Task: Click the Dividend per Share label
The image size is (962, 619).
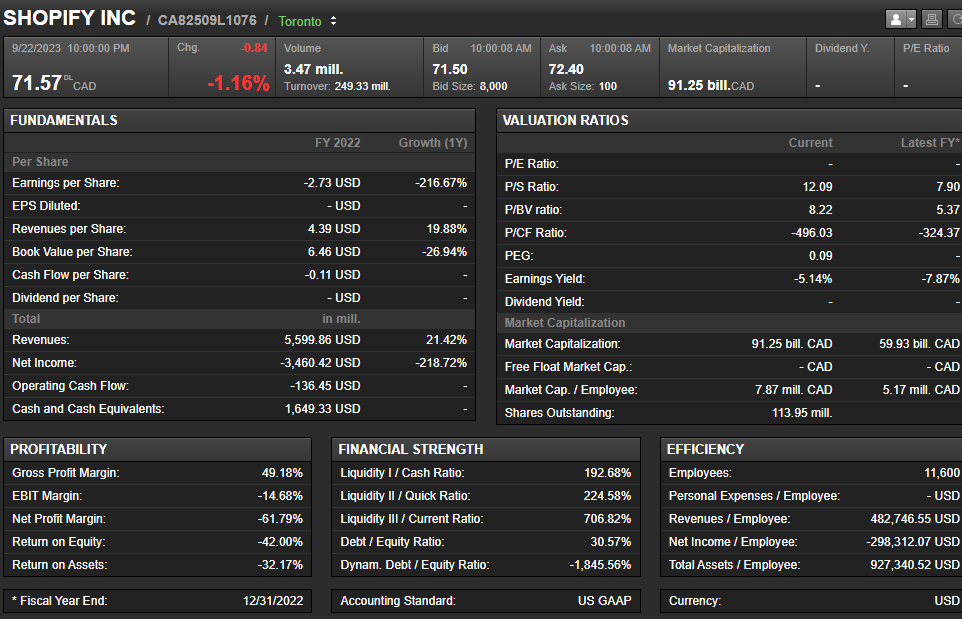Action: 65,298
